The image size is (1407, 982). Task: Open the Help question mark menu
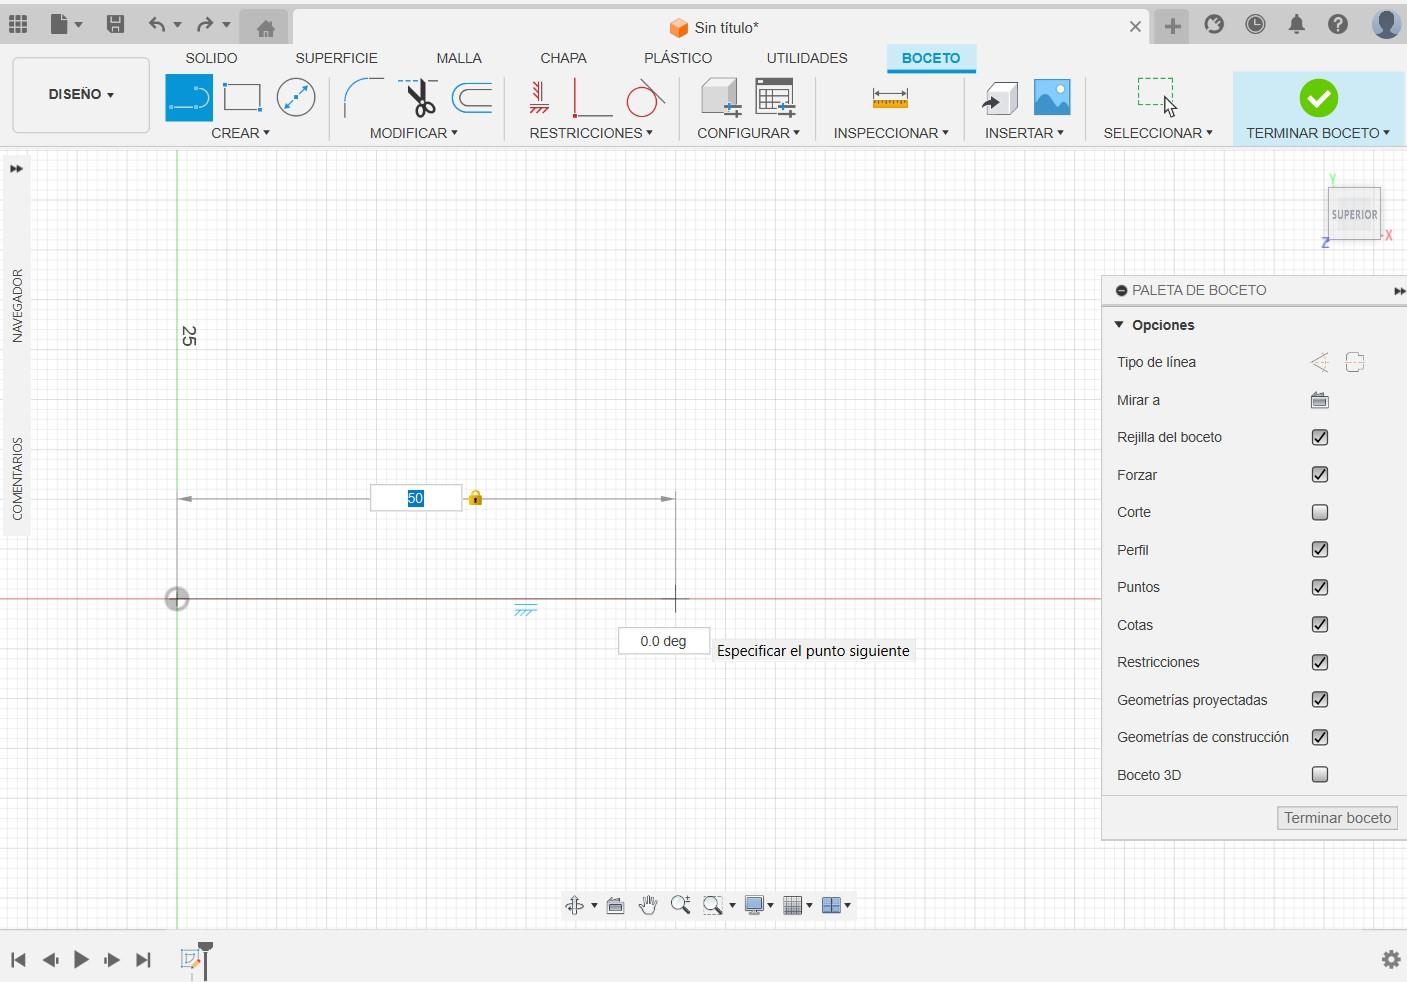coord(1338,25)
